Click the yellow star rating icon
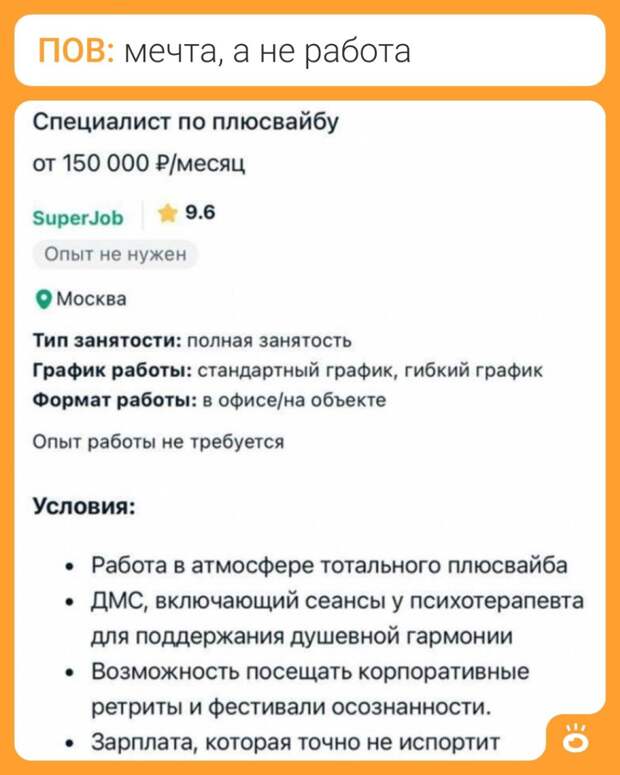620x775 pixels. click(168, 214)
